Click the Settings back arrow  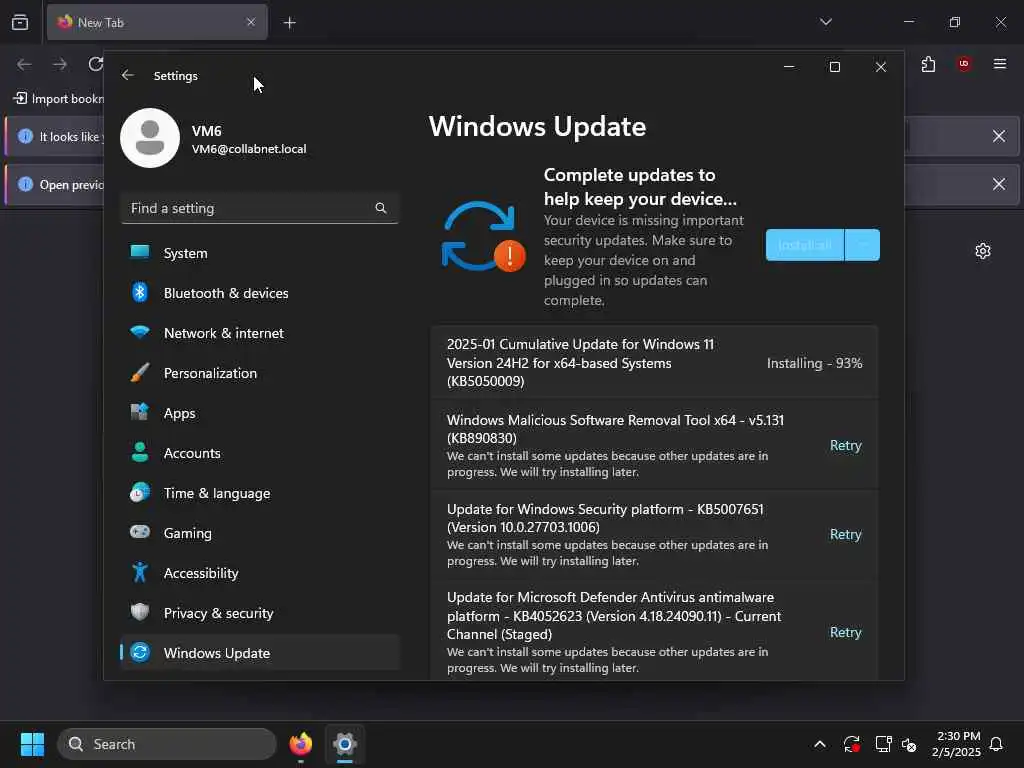point(127,76)
